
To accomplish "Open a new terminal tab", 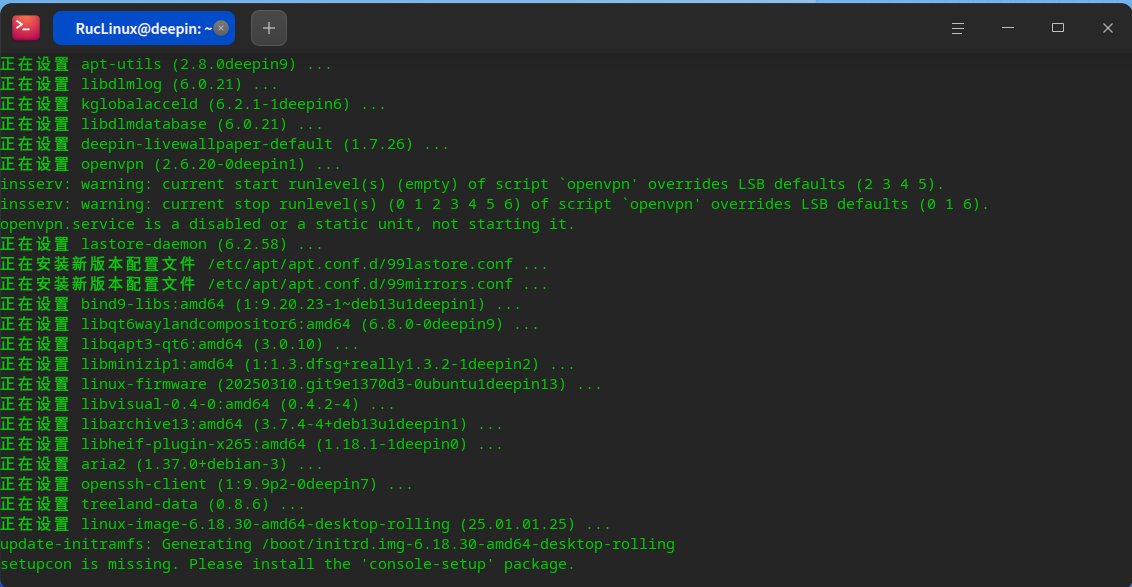I will (269, 28).
